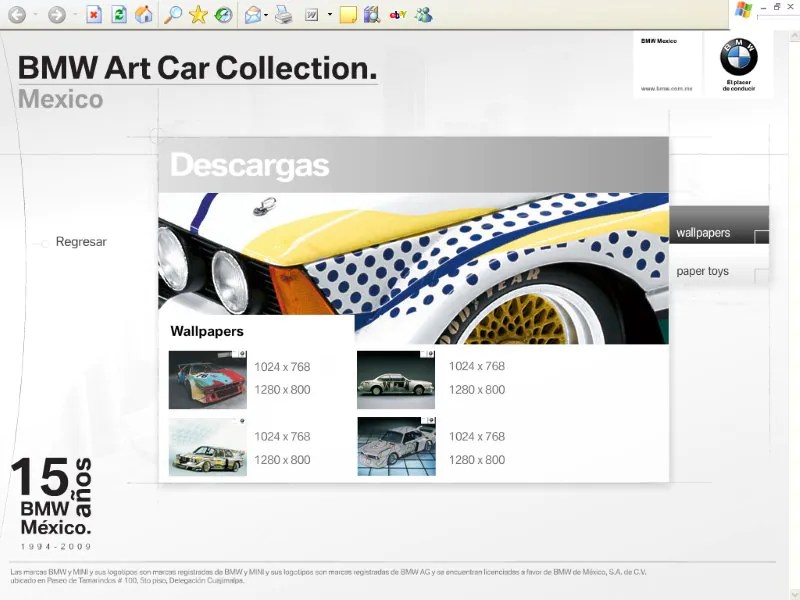
Task: Open the yellow note Discuss icon
Action: pyautogui.click(x=348, y=15)
